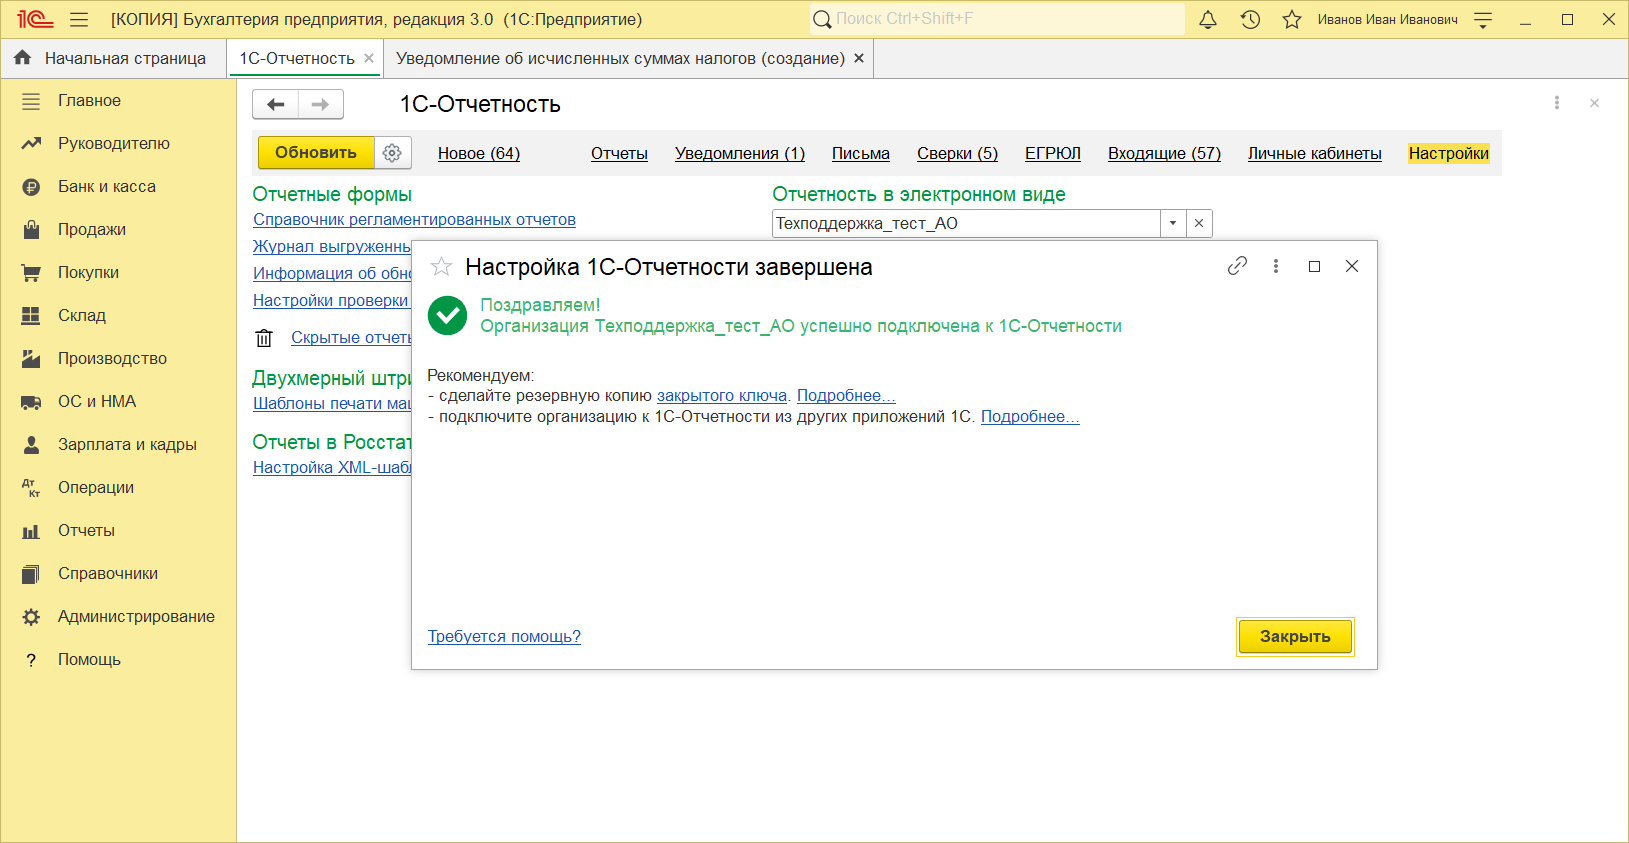Add dialog to favorites with star
The height and width of the screenshot is (843, 1629).
pyautogui.click(x=441, y=266)
